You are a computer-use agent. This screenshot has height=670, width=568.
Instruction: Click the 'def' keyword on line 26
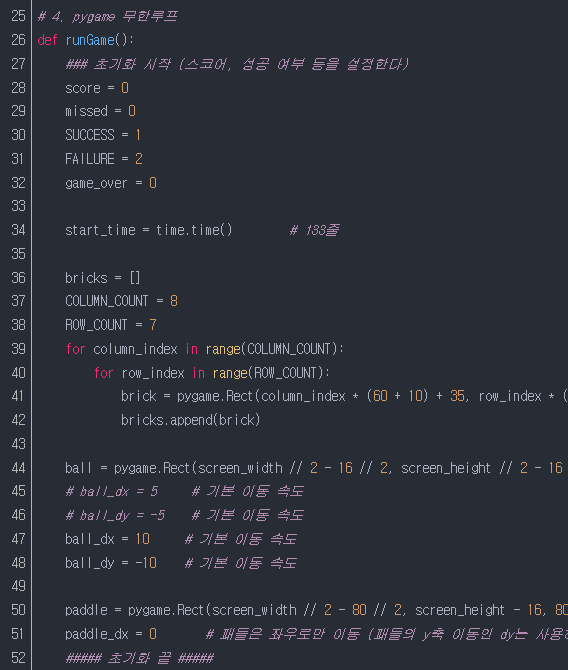[47, 40]
